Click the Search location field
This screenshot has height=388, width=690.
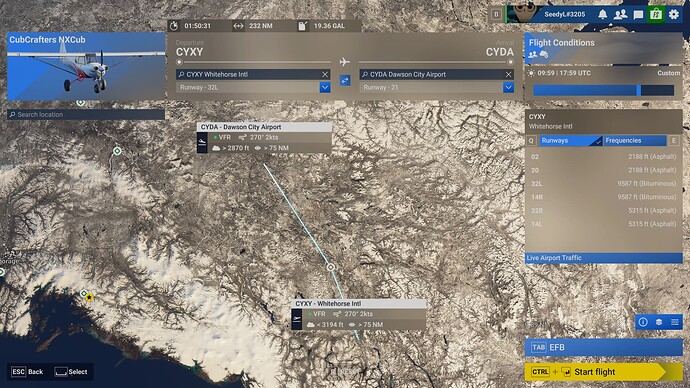pyautogui.click(x=86, y=114)
